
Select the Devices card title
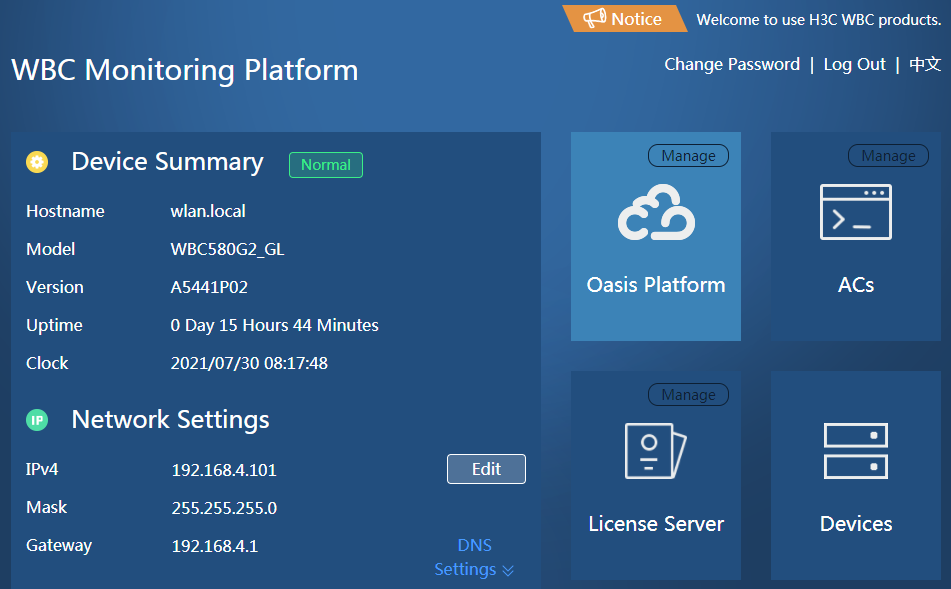(x=856, y=524)
